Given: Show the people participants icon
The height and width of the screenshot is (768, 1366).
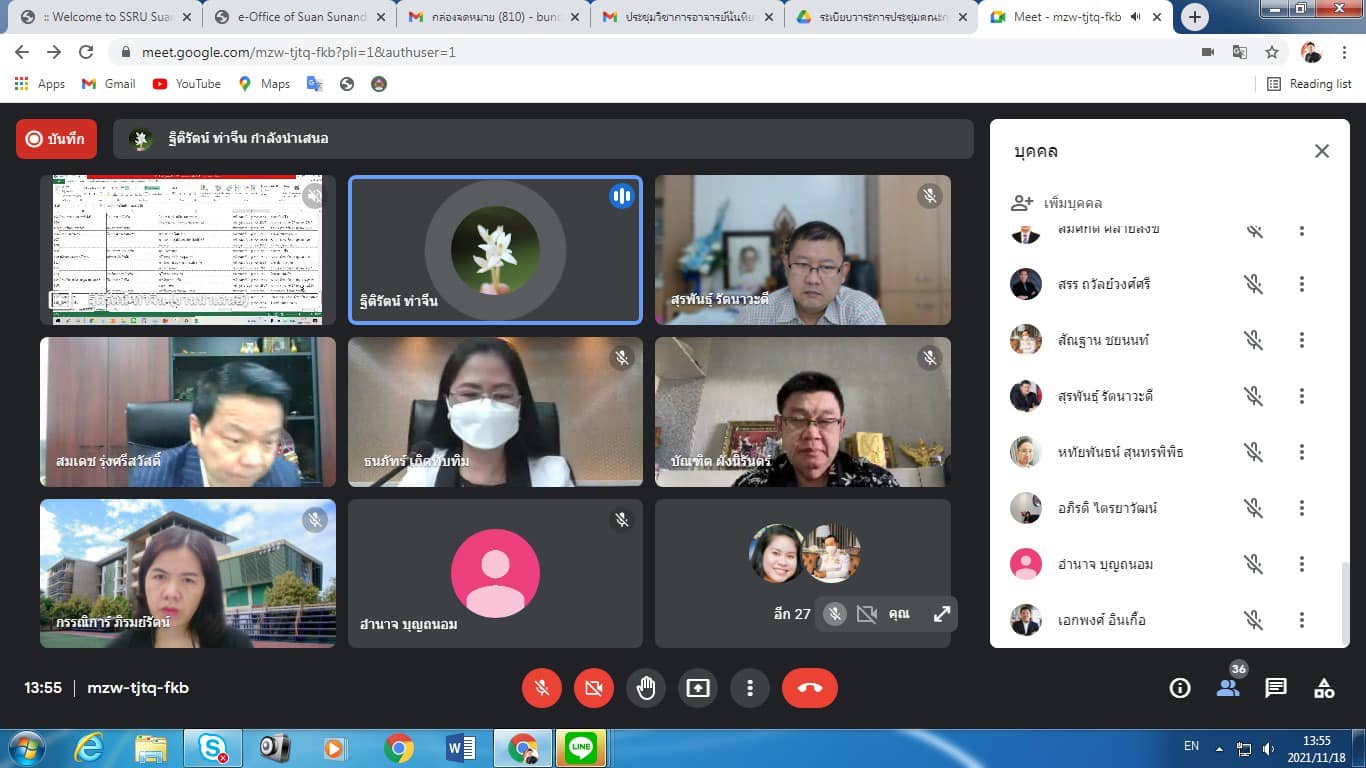Looking at the screenshot, I should tap(1228, 688).
